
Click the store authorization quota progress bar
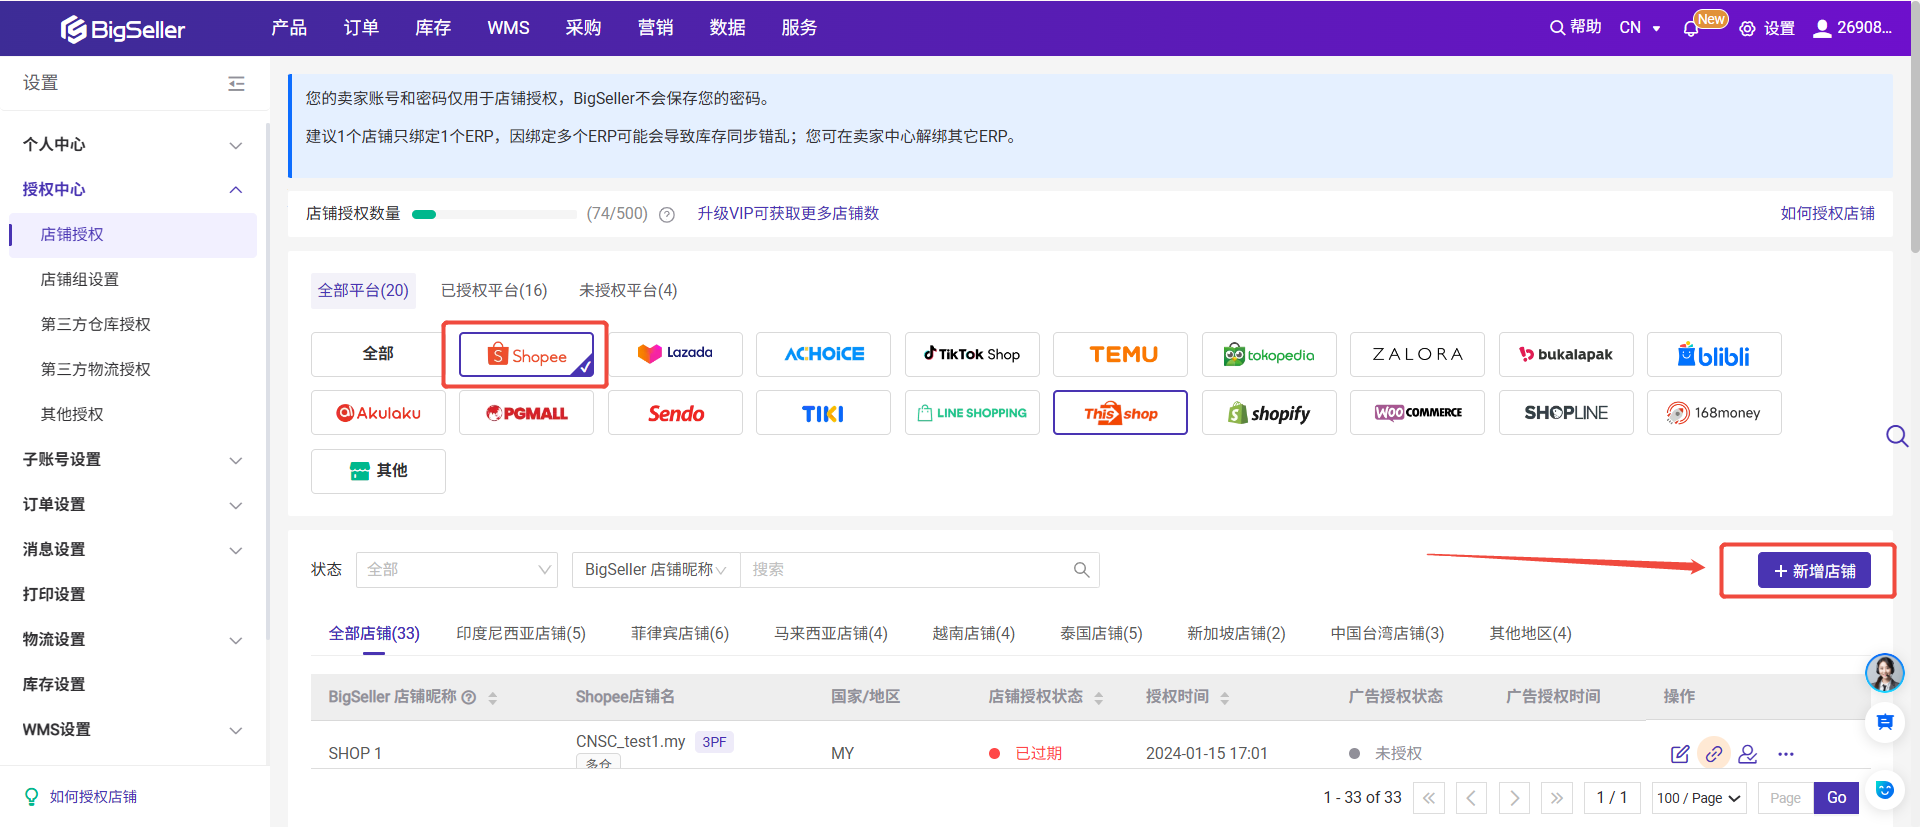pos(494,214)
